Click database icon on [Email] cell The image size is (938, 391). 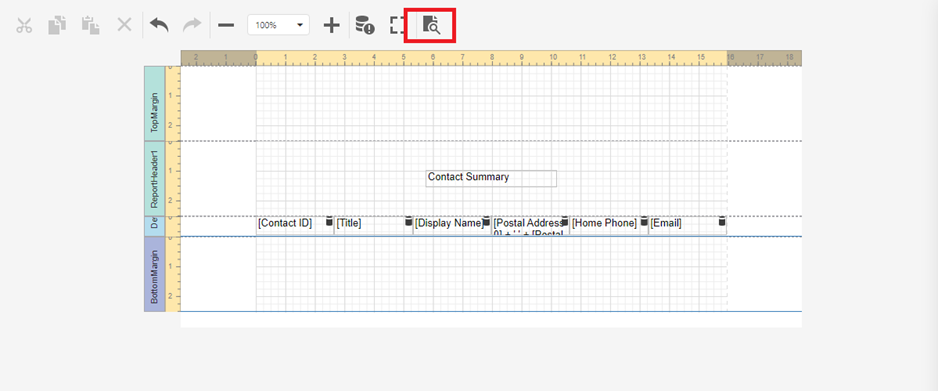click(722, 221)
